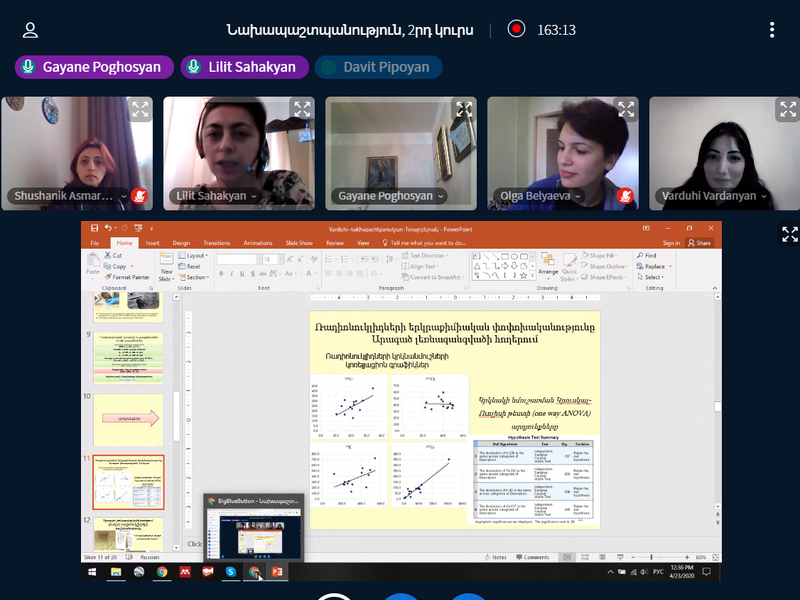The height and width of the screenshot is (600, 800).
Task: Open the participants user icon
Action: [30, 30]
